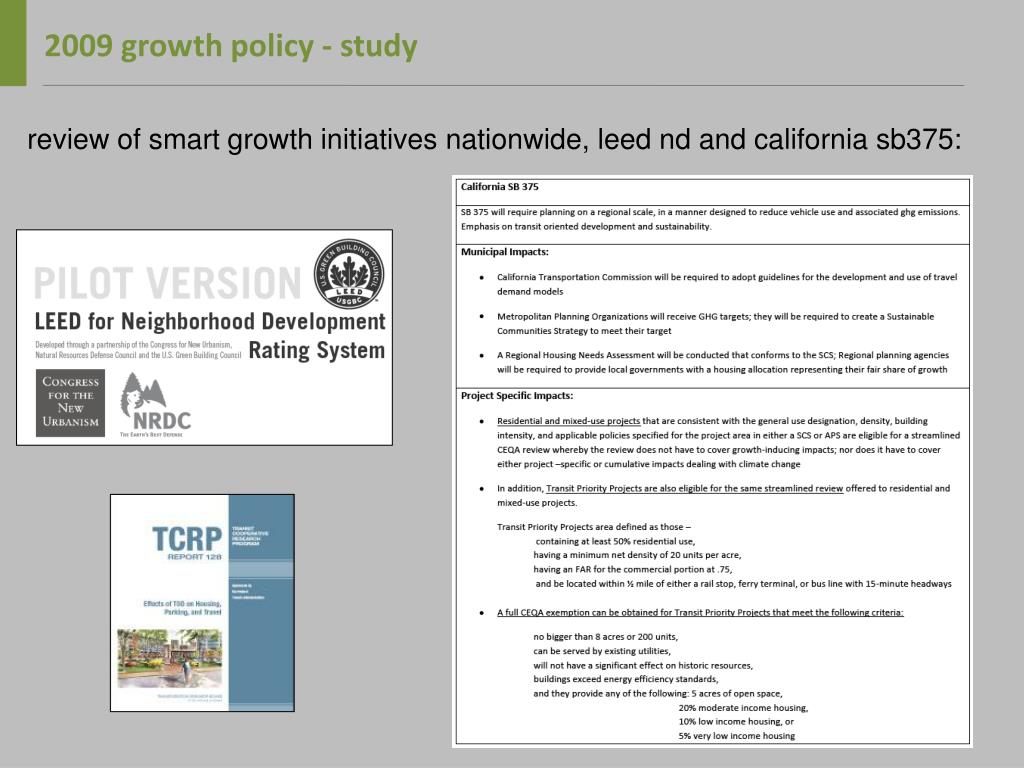Click the Congress for the New Urbanism logo

coord(71,402)
